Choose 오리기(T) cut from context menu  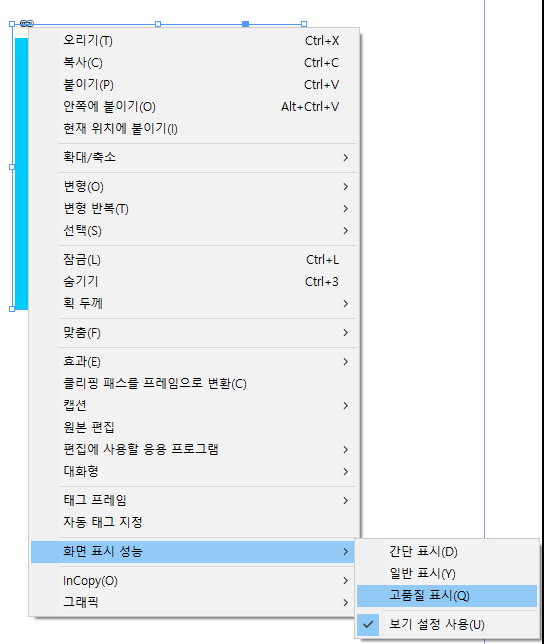click(193, 41)
